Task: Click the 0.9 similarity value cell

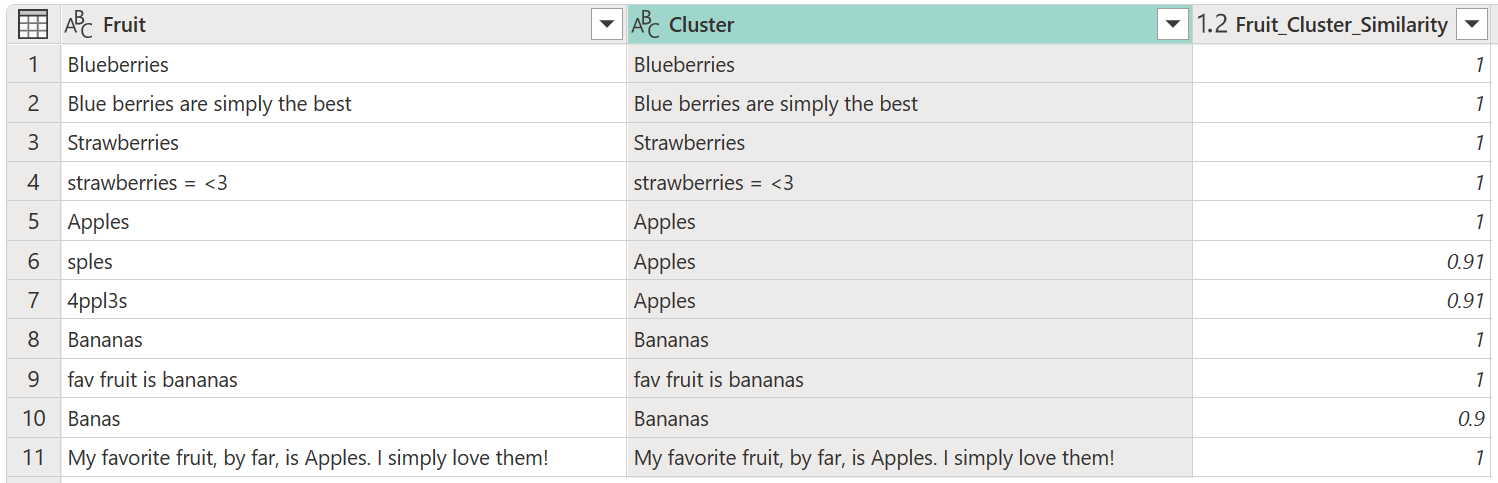Action: pyautogui.click(x=1342, y=419)
